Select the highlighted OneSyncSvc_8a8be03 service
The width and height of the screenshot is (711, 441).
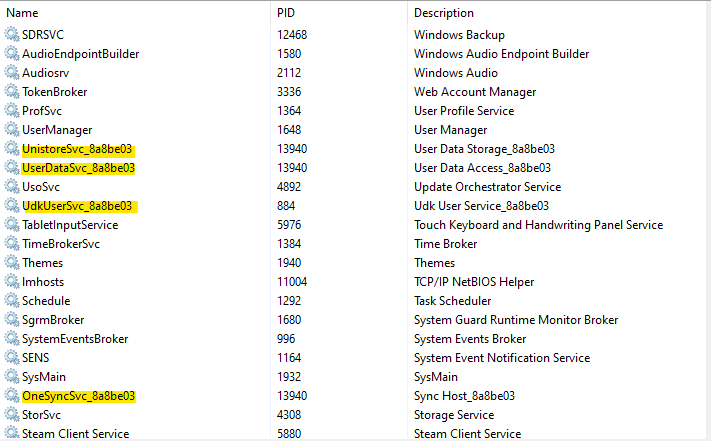(x=78, y=396)
